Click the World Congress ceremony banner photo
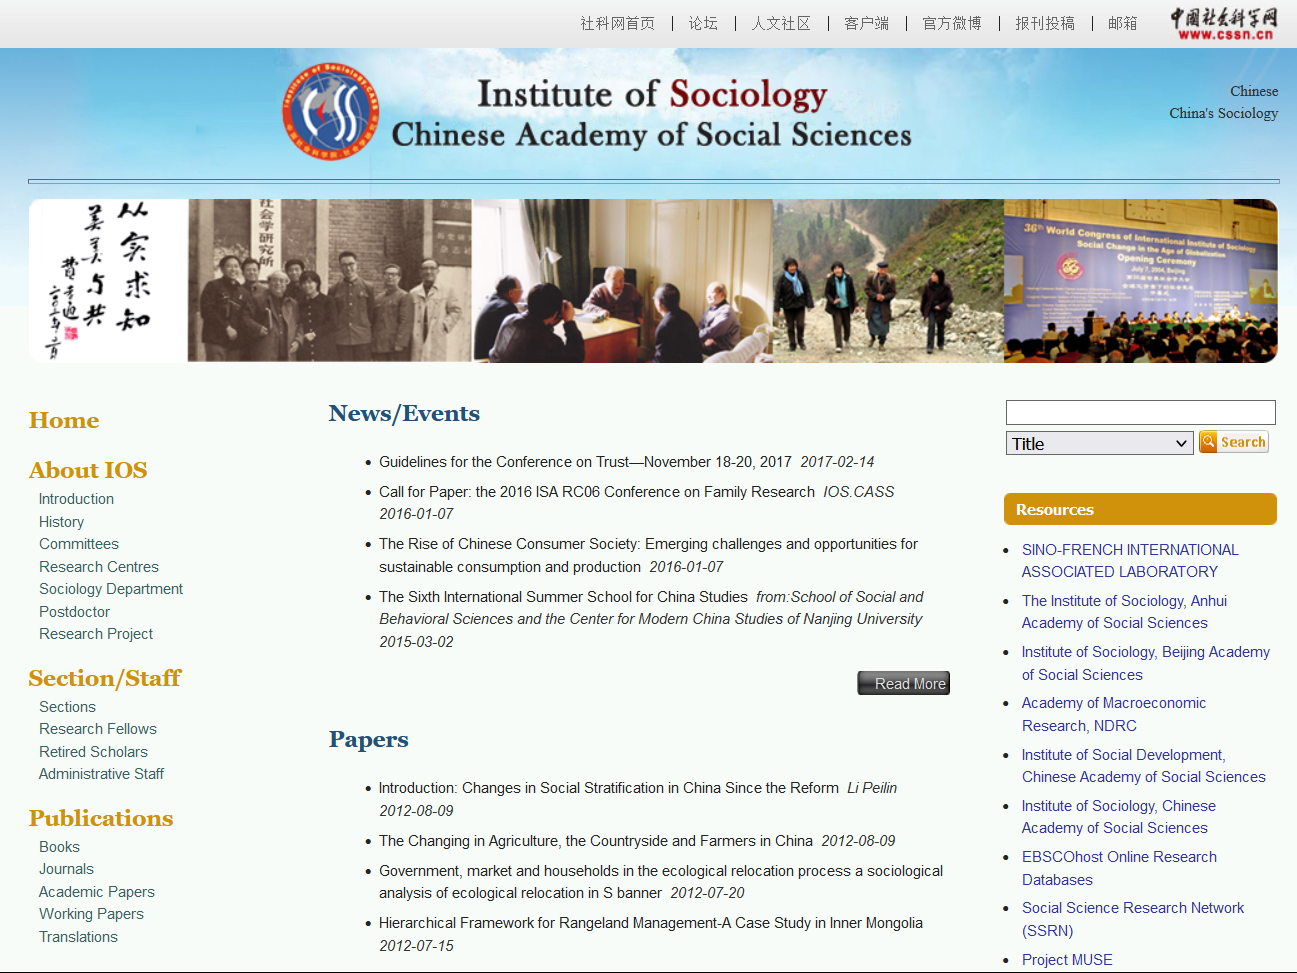This screenshot has width=1297, height=973. [x=1140, y=280]
